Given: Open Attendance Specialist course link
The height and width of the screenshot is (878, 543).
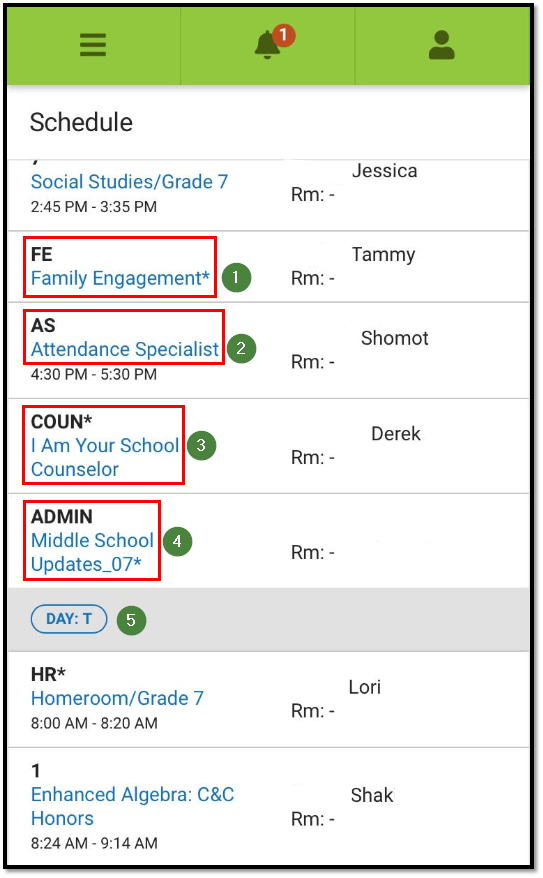Looking at the screenshot, I should click(x=125, y=349).
